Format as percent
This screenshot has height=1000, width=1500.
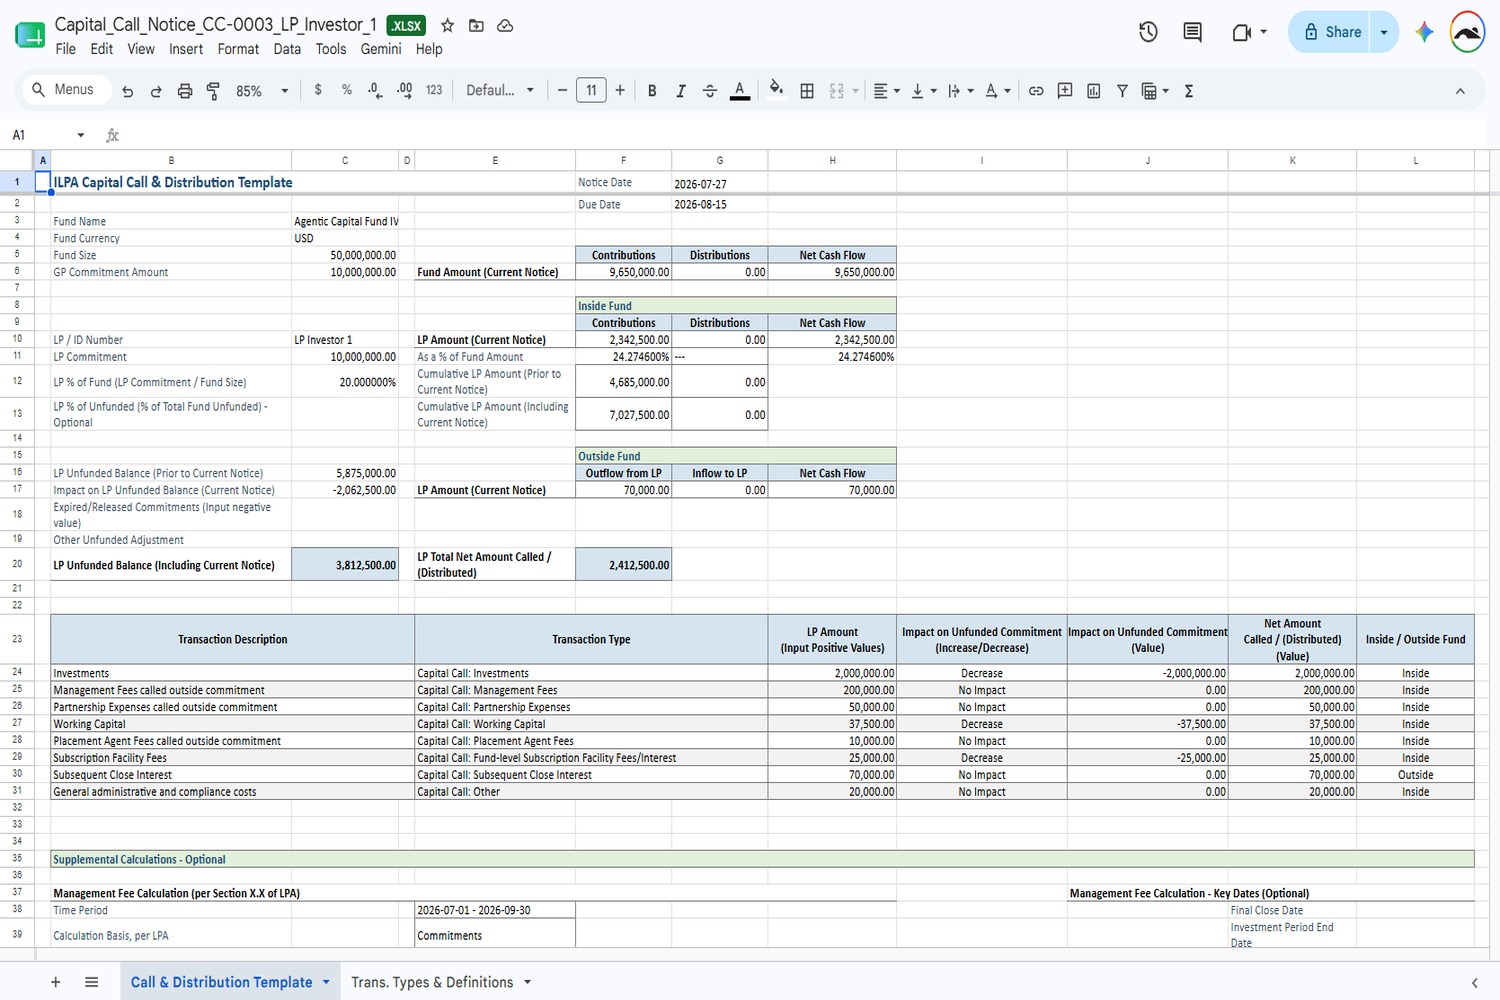coord(347,90)
